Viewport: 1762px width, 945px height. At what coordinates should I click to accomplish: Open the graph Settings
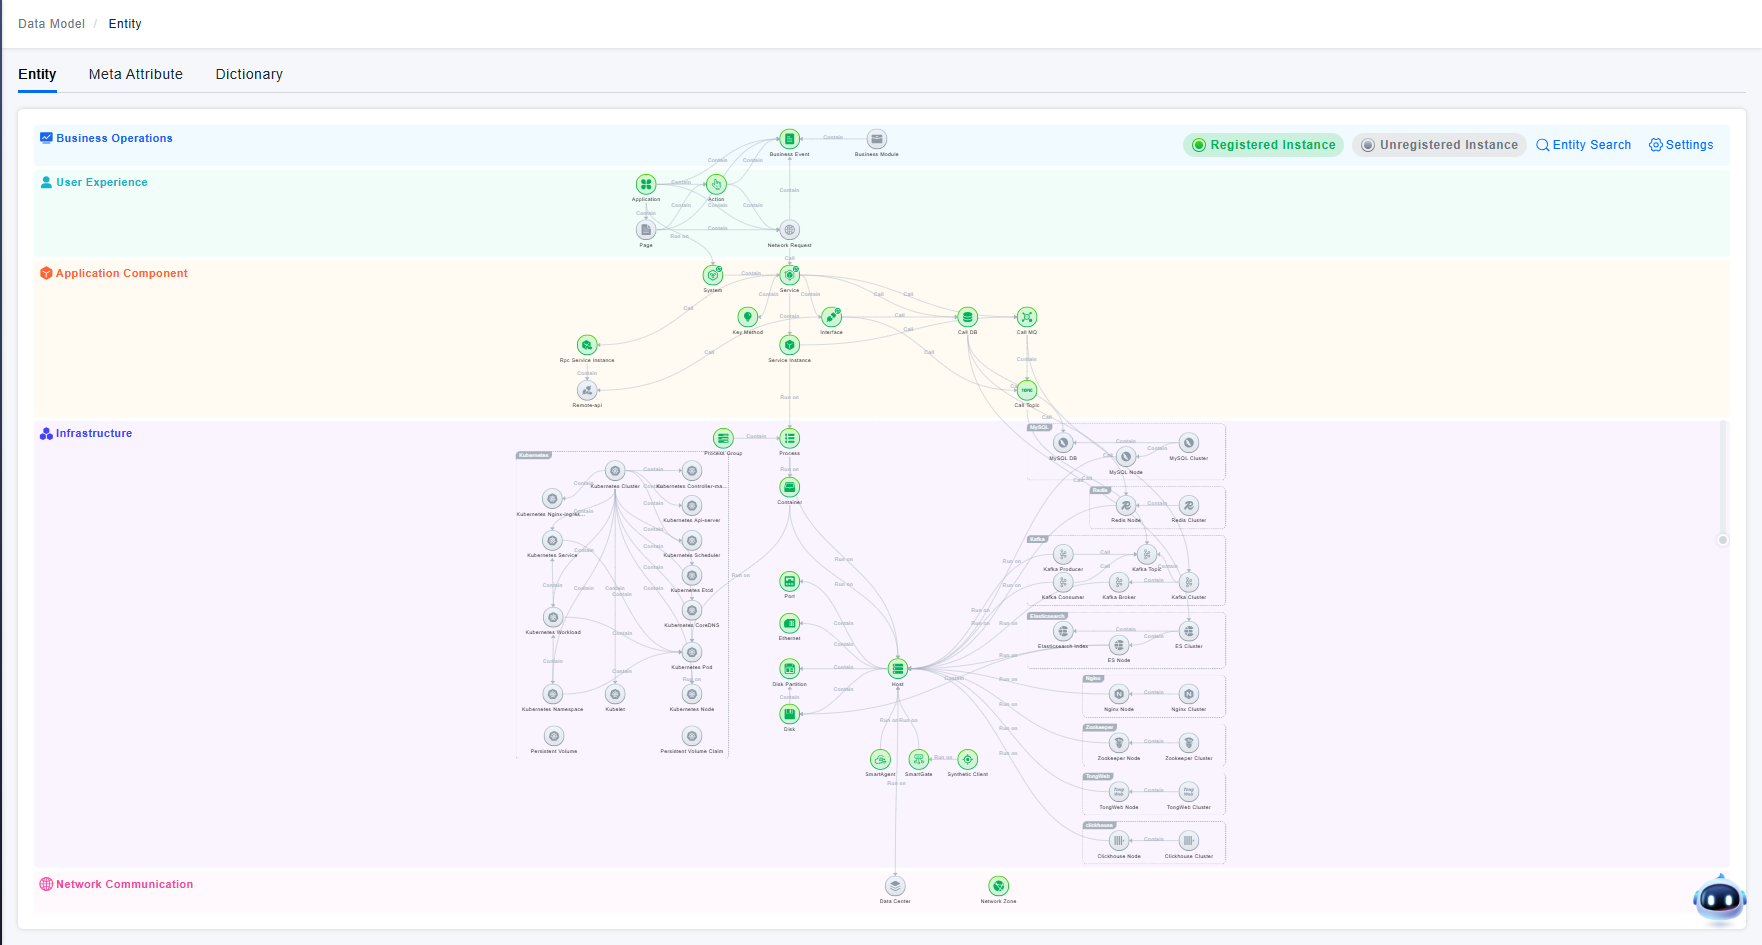pos(1681,145)
